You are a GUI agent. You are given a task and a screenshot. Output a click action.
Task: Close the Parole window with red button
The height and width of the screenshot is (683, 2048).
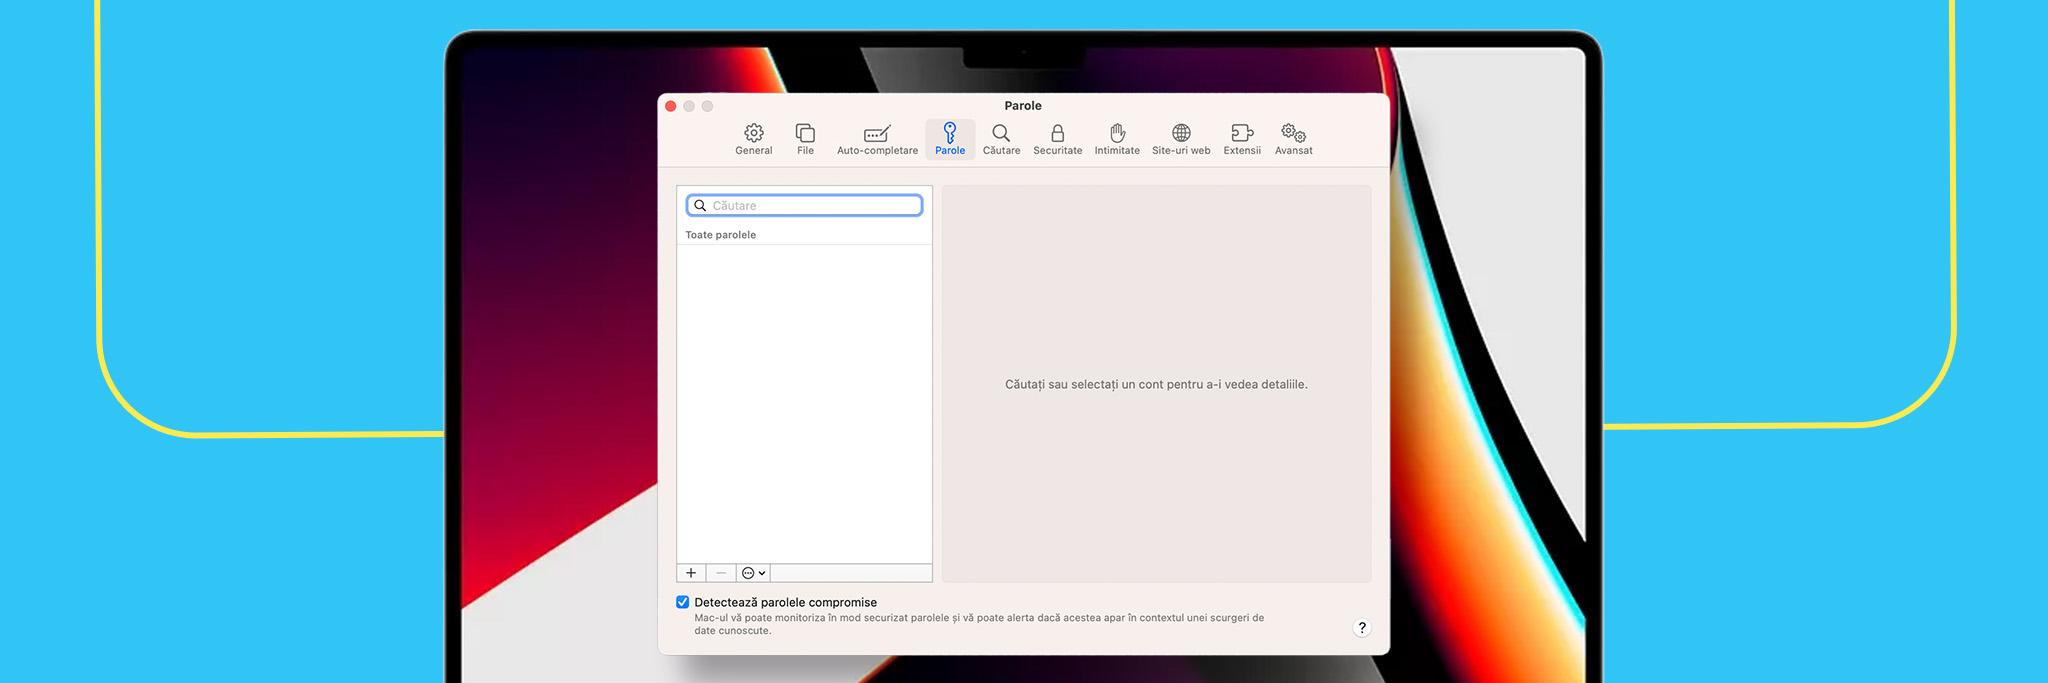click(671, 106)
